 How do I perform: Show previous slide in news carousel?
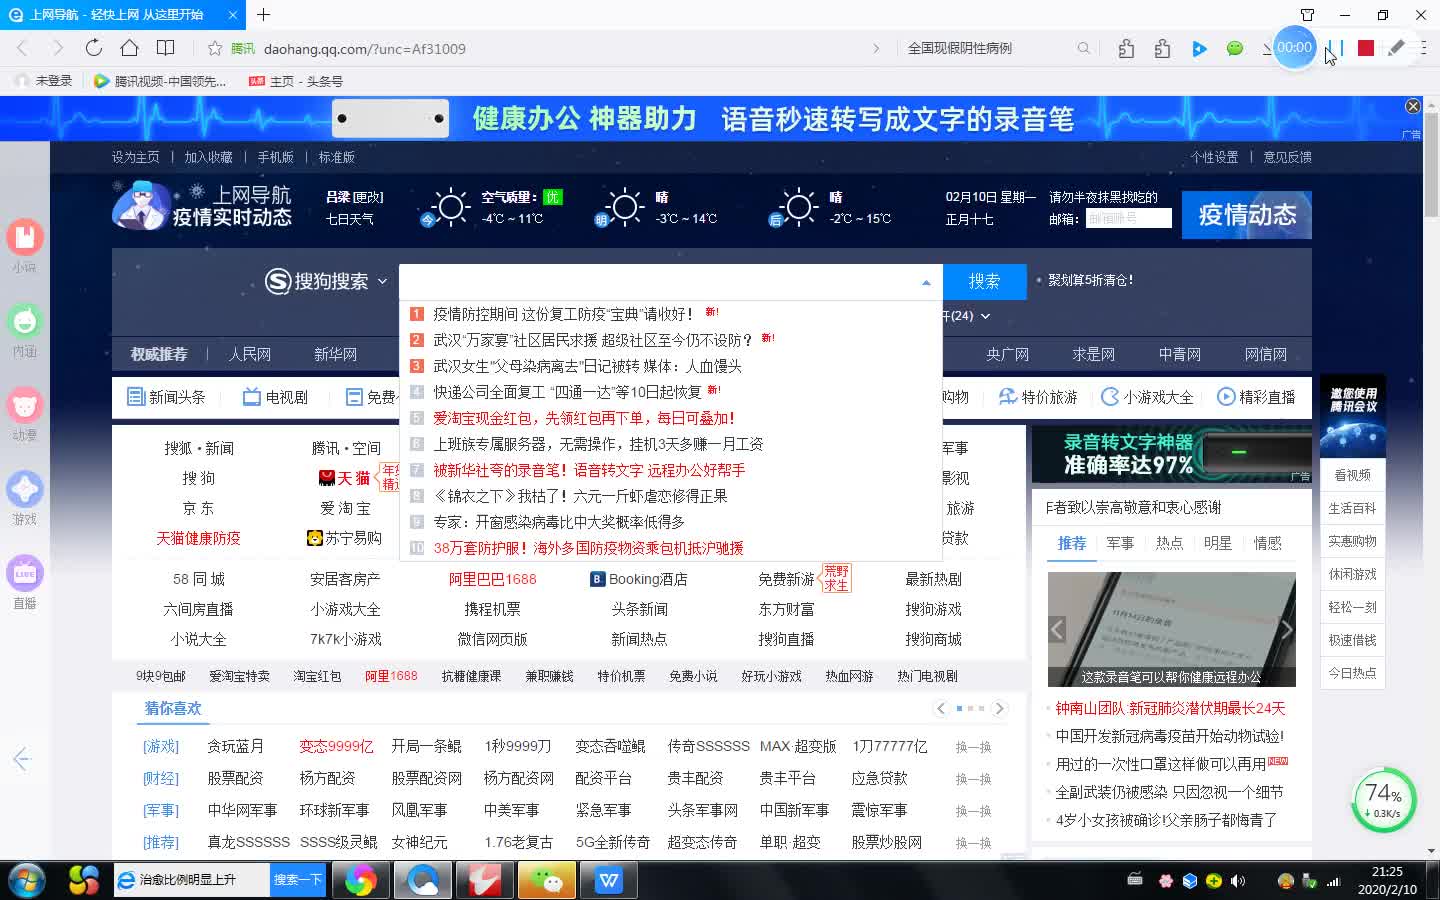[x=1057, y=629]
